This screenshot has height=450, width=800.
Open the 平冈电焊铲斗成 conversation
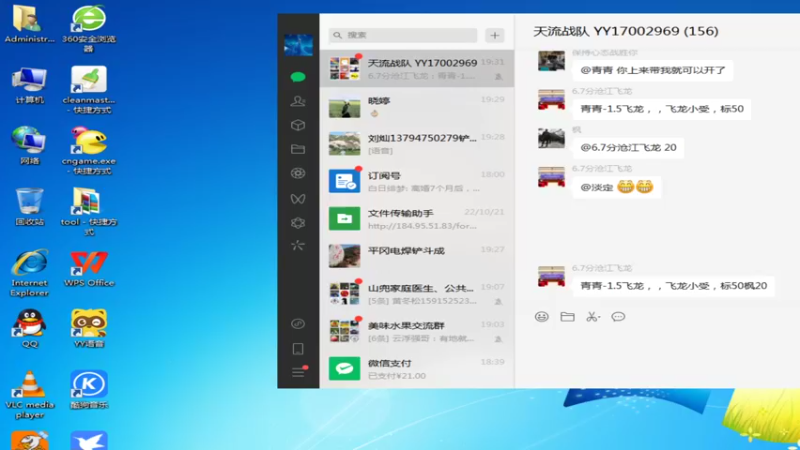(417, 256)
